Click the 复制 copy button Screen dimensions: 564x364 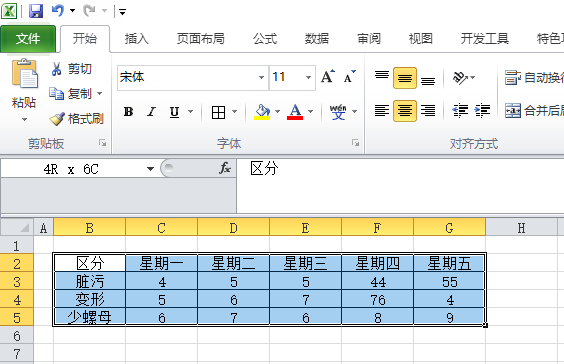click(x=70, y=94)
